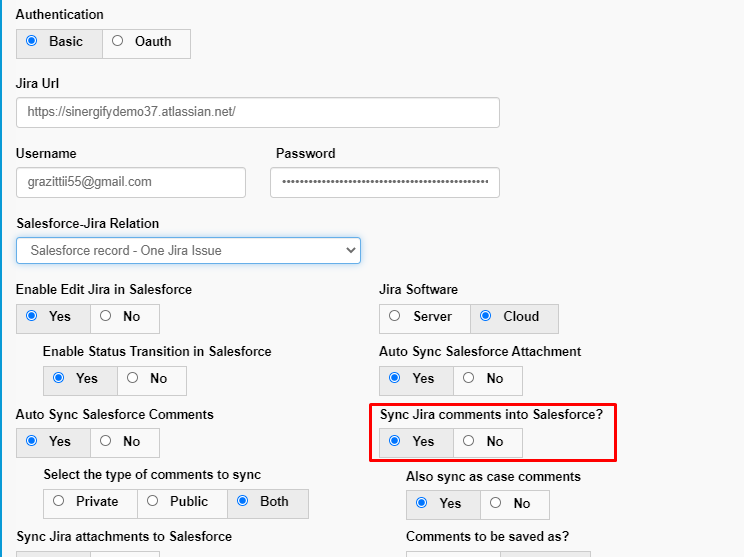Select Oauth authentication radio button
Viewport: 744px width, 557px height.
click(117, 41)
